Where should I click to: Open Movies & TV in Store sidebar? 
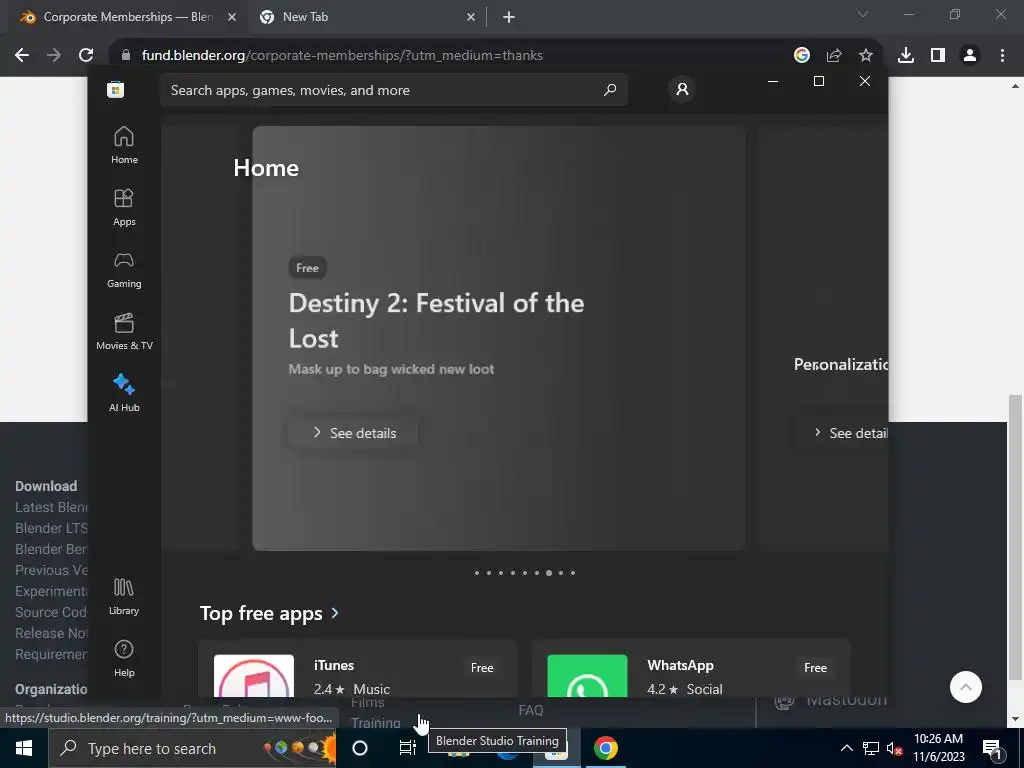coord(124,331)
